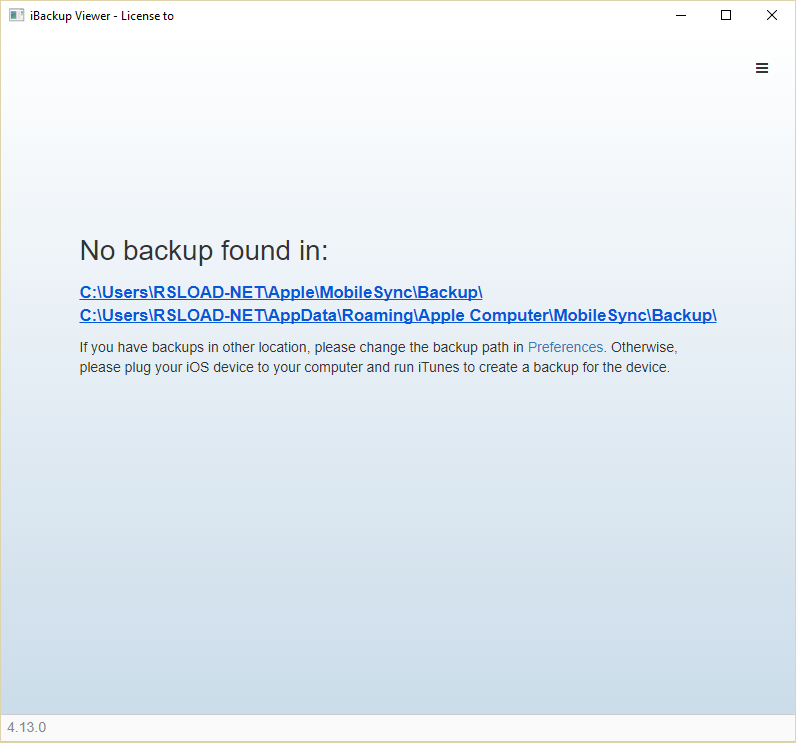Open the Preferences link
The height and width of the screenshot is (743, 796).
coord(565,347)
